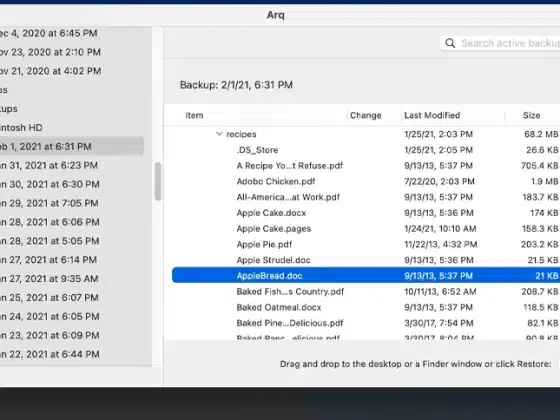Viewport: 560px width, 420px height.
Task: Focus the Search active backup field
Action: tap(500, 44)
